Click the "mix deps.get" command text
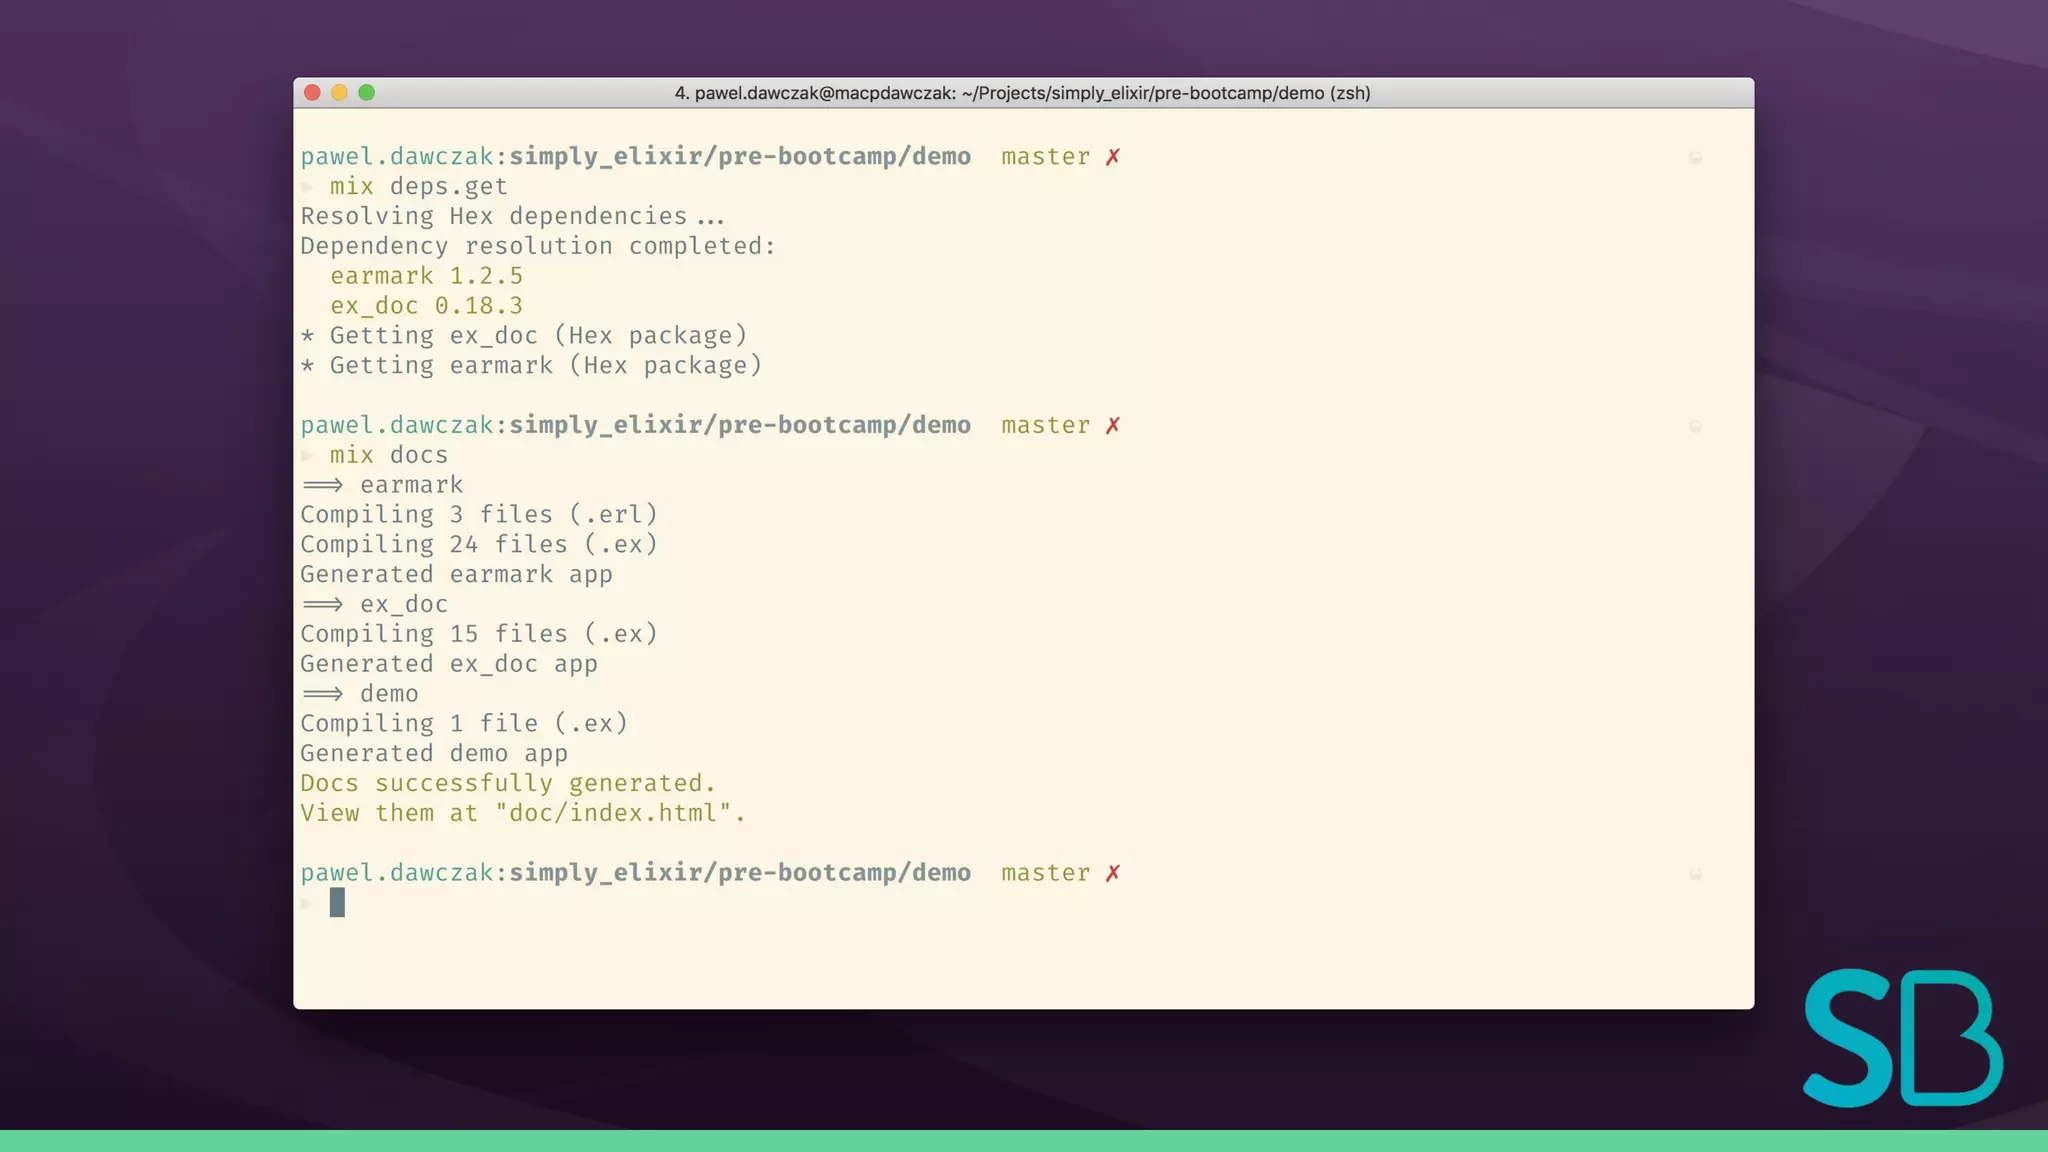Image resolution: width=2048 pixels, height=1152 pixels. tap(418, 187)
